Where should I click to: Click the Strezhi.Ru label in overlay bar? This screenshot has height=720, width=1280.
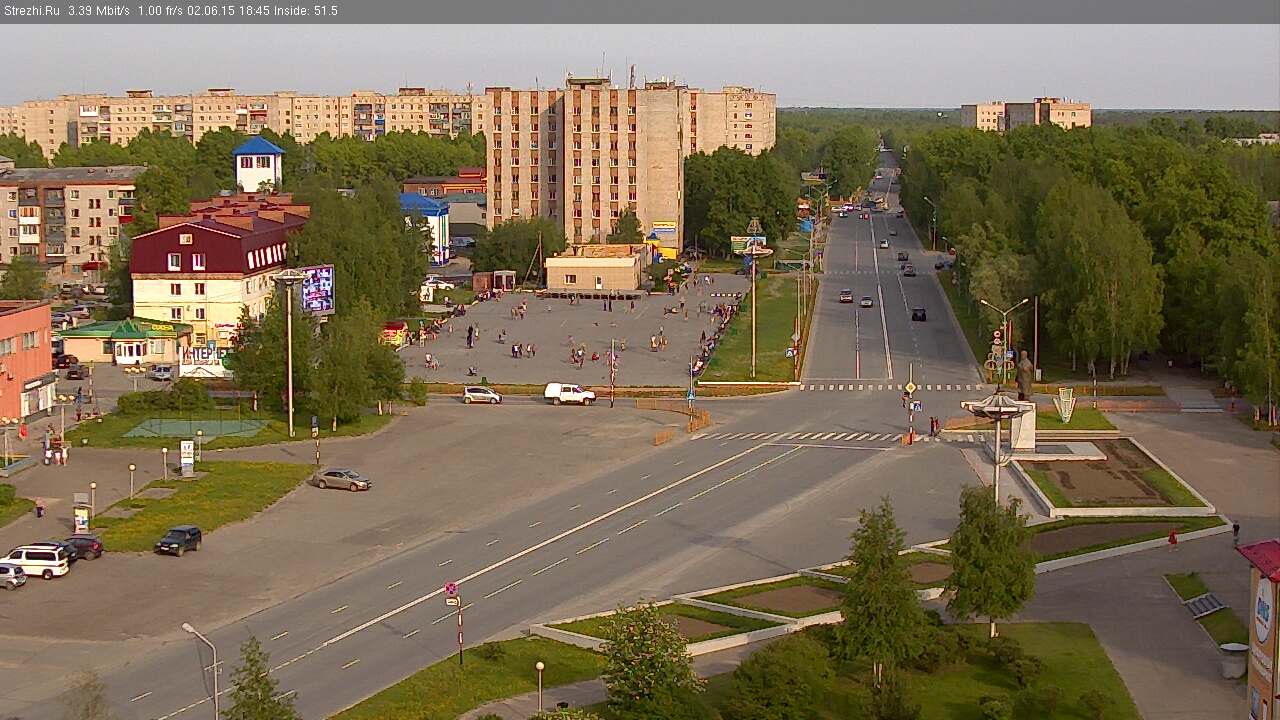32,11
